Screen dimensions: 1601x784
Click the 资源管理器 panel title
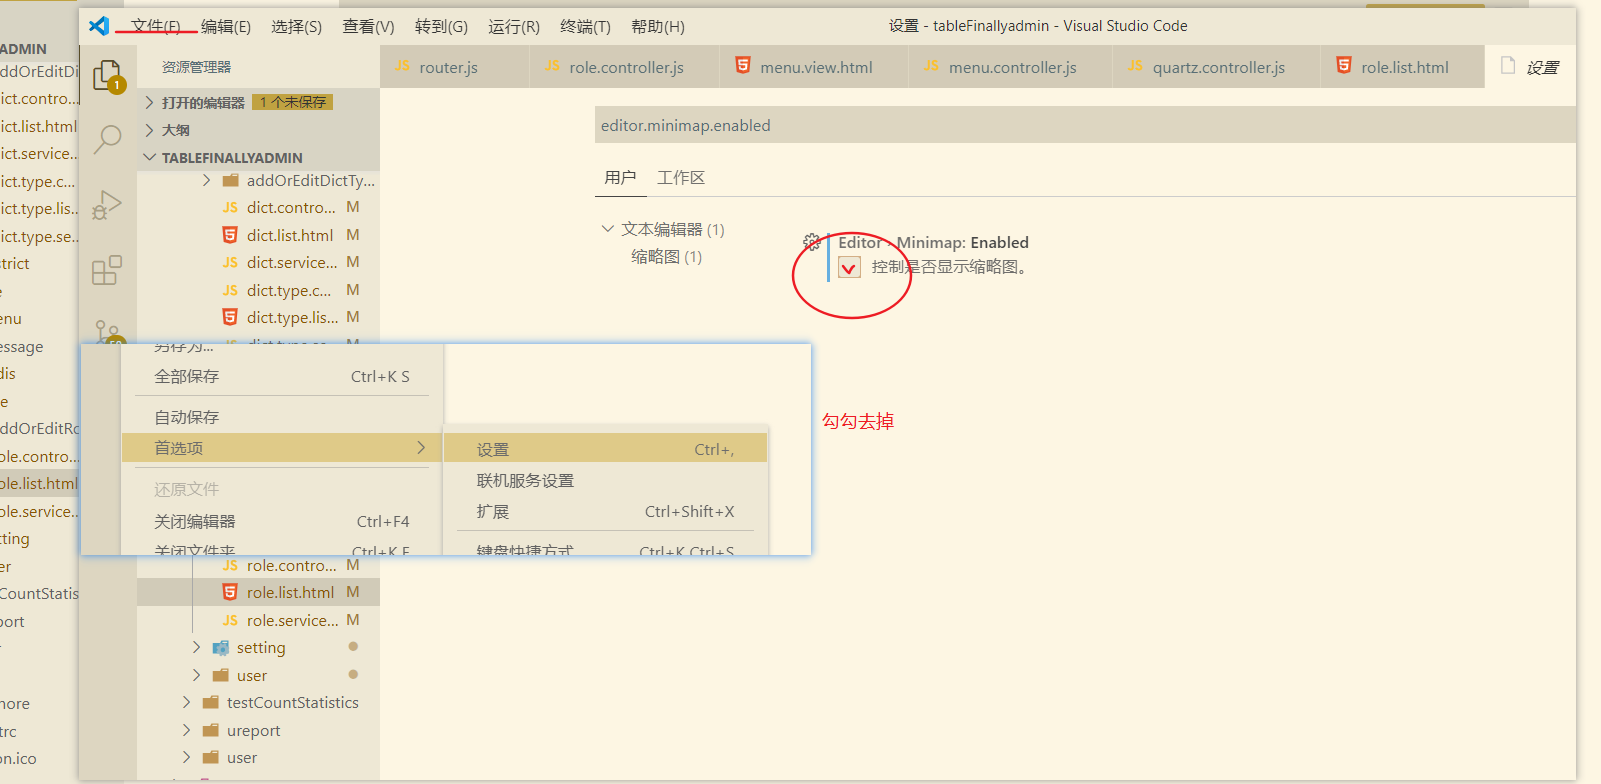196,67
